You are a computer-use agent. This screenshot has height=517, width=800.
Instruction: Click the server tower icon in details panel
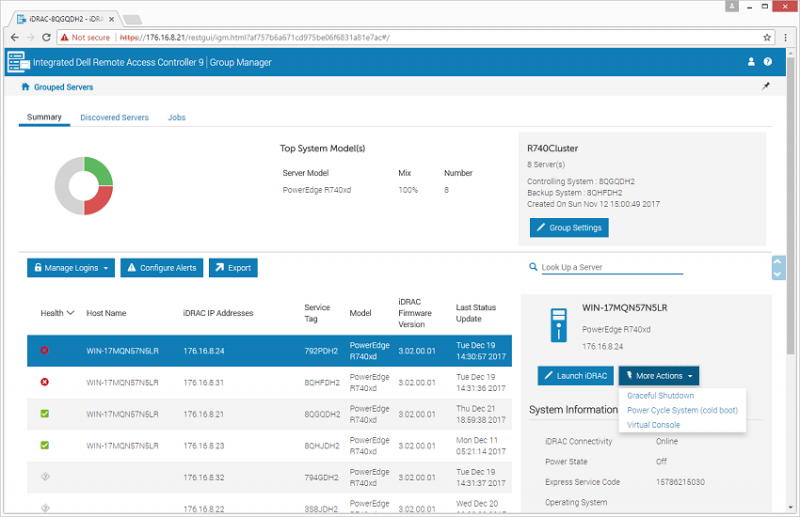559,326
